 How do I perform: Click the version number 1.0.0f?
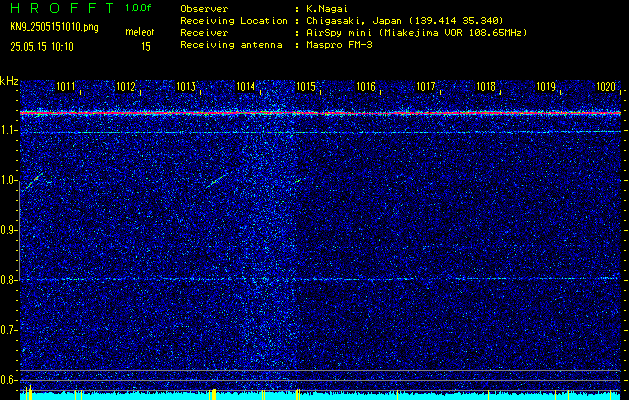(138, 8)
